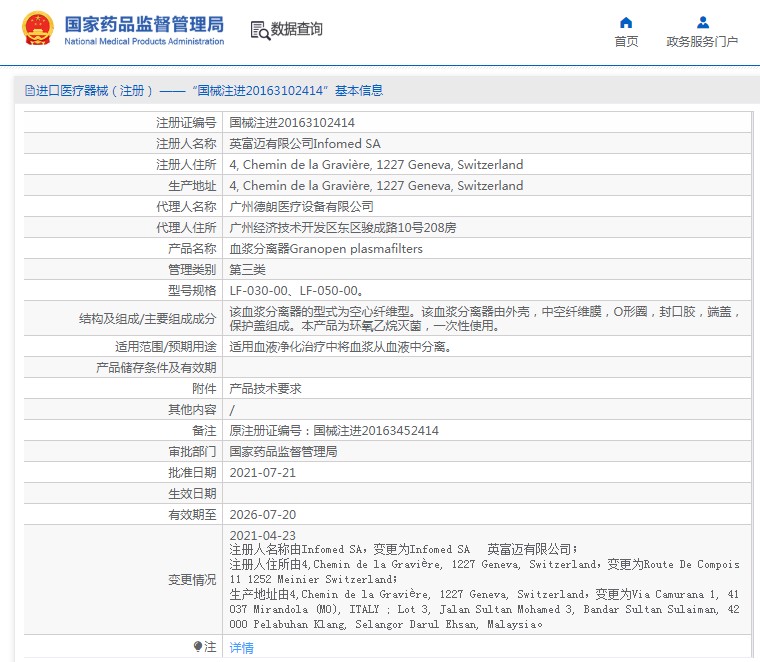Click the national emblem logo
This screenshot has height=662, width=760.
pos(38,30)
